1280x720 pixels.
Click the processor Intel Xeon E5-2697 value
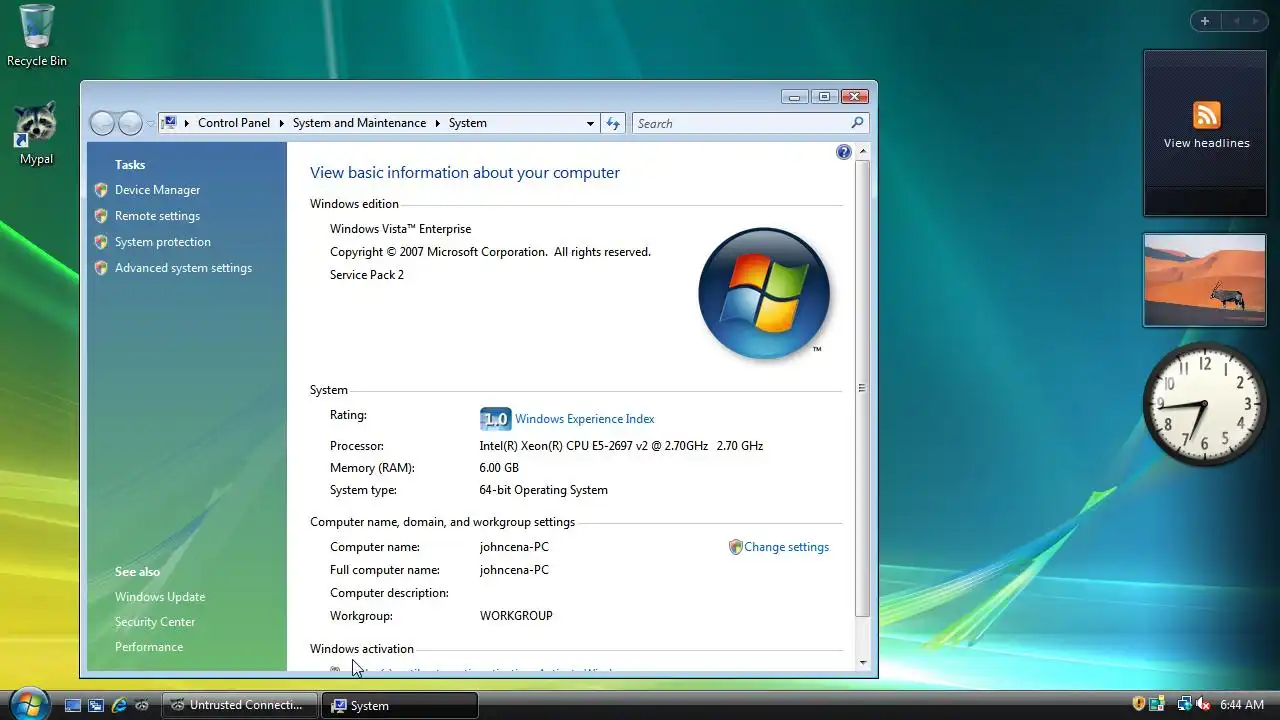[x=621, y=446]
